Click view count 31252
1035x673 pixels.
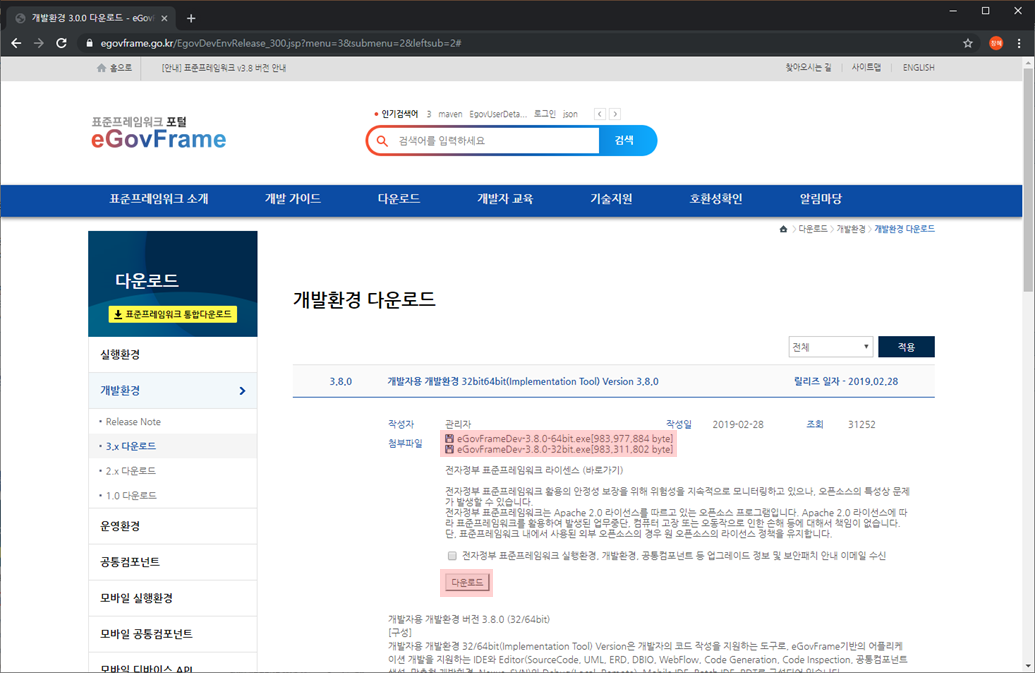tap(862, 424)
